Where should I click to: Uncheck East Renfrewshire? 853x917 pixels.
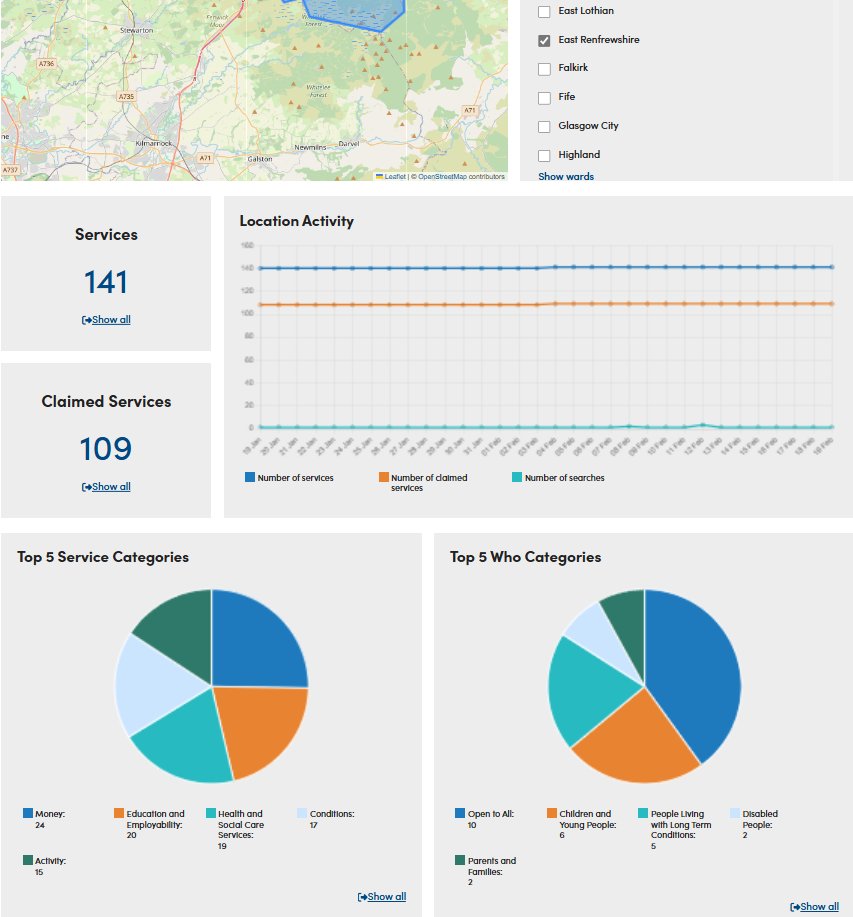543,41
